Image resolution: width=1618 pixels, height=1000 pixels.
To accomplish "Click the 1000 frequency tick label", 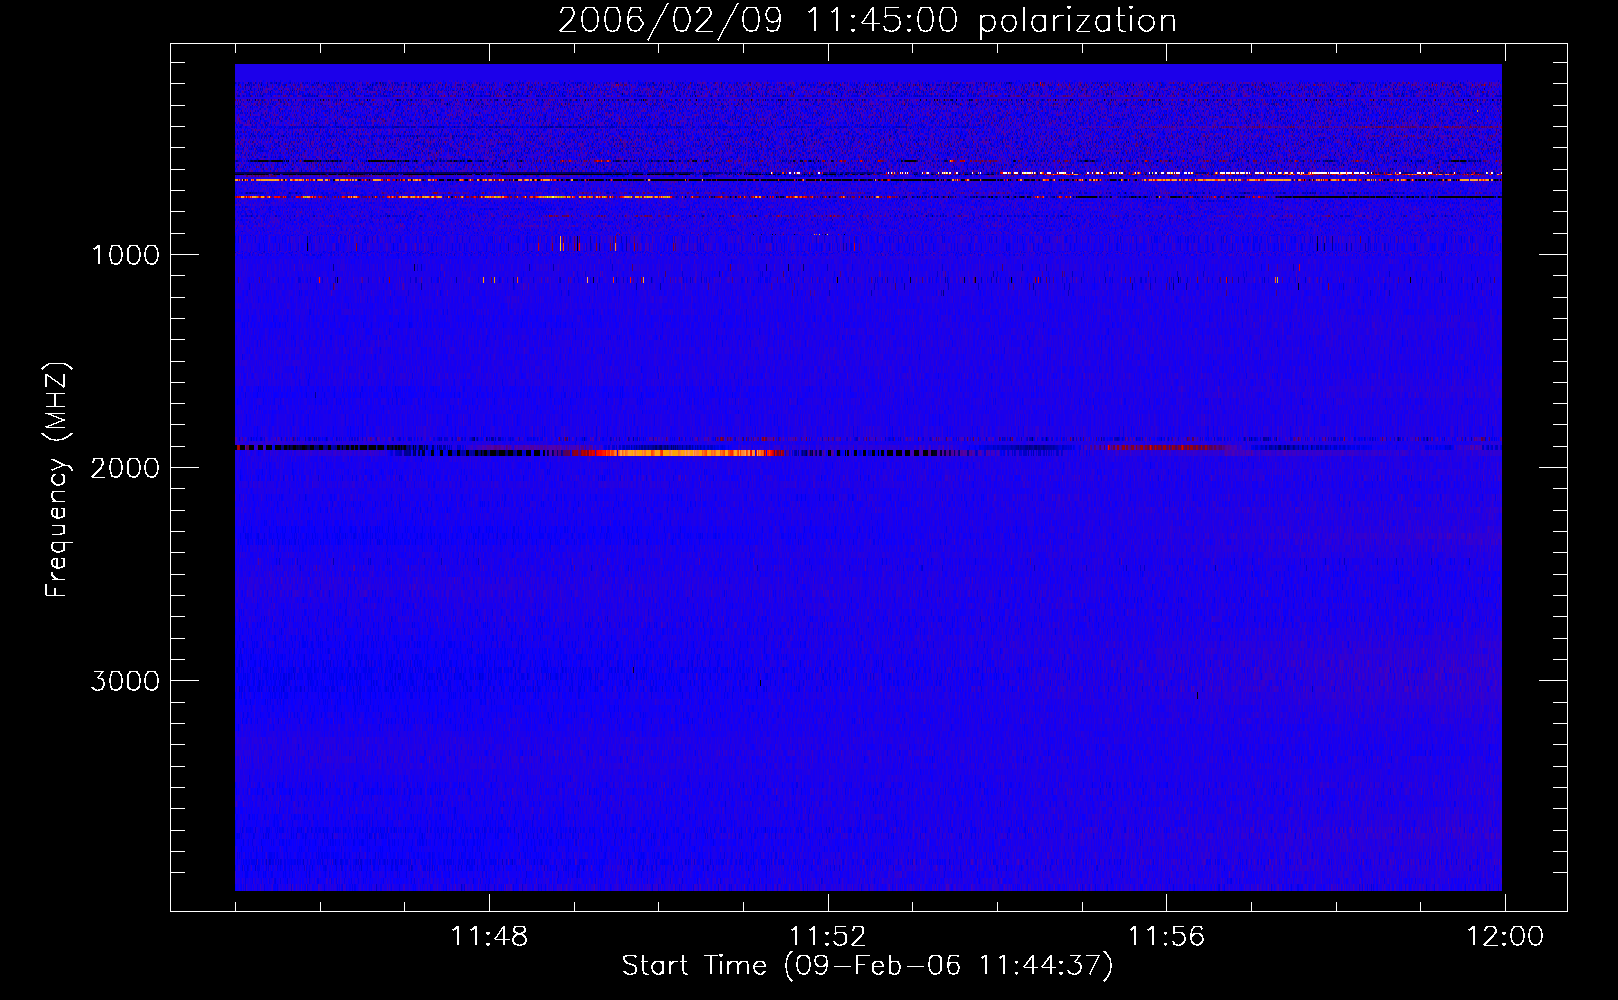I will coord(125,255).
